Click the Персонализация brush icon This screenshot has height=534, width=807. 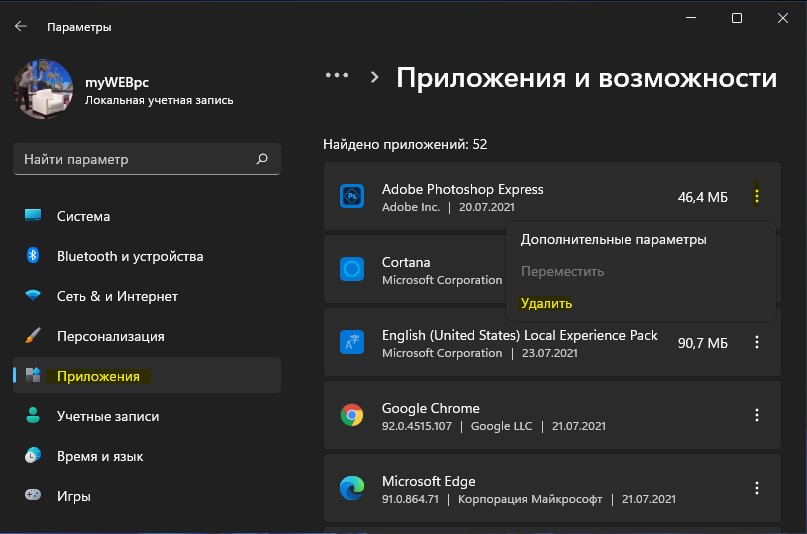tap(33, 335)
